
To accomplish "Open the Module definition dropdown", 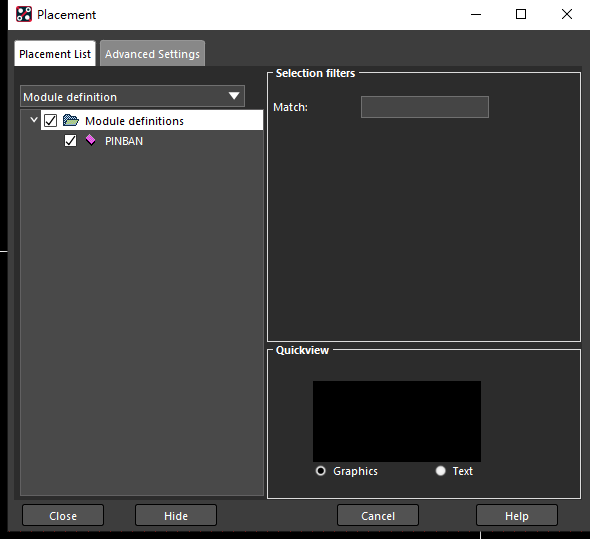I will click(x=132, y=96).
